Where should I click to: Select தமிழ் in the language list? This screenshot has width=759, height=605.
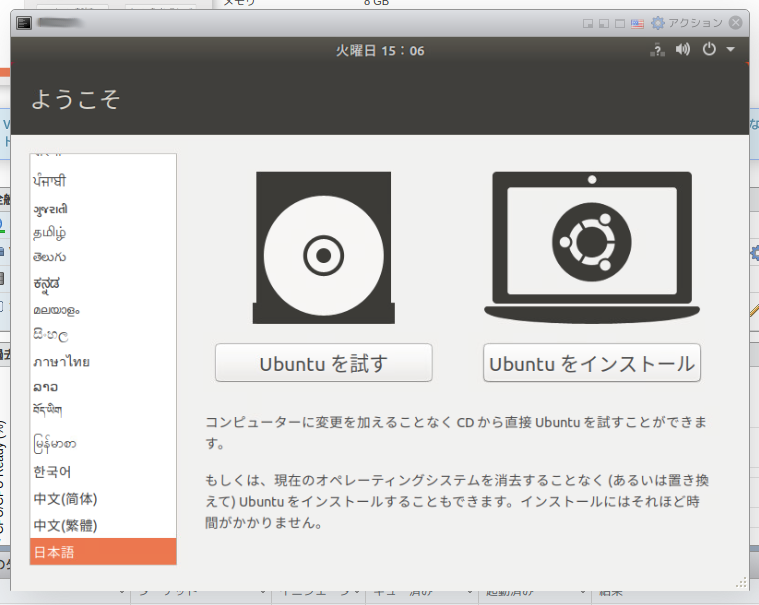click(x=103, y=233)
